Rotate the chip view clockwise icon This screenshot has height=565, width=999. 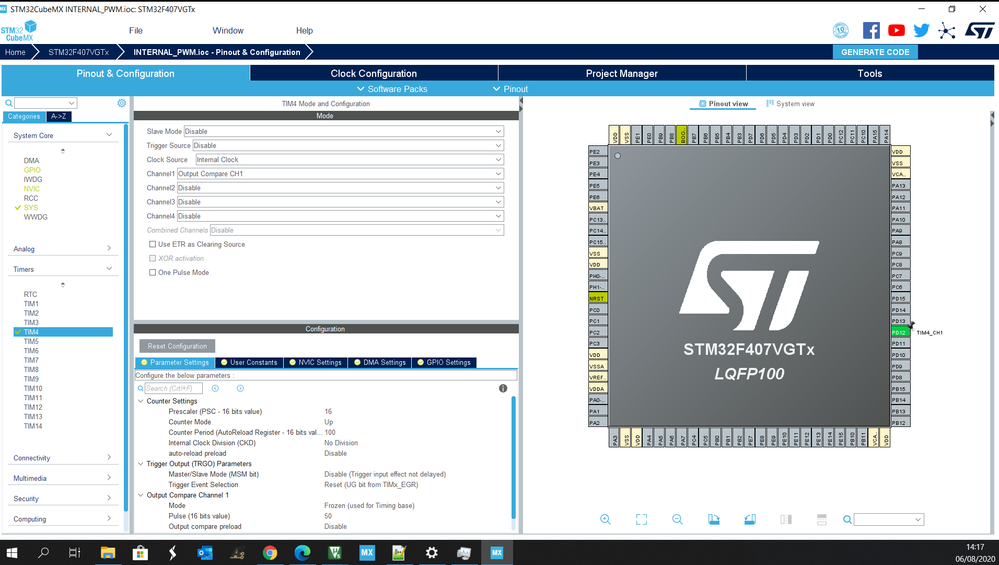point(714,520)
